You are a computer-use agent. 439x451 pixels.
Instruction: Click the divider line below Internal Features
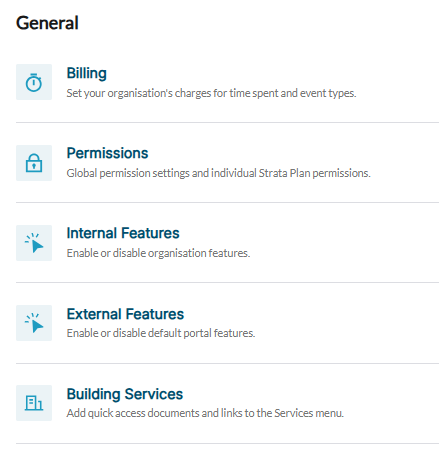point(227,282)
